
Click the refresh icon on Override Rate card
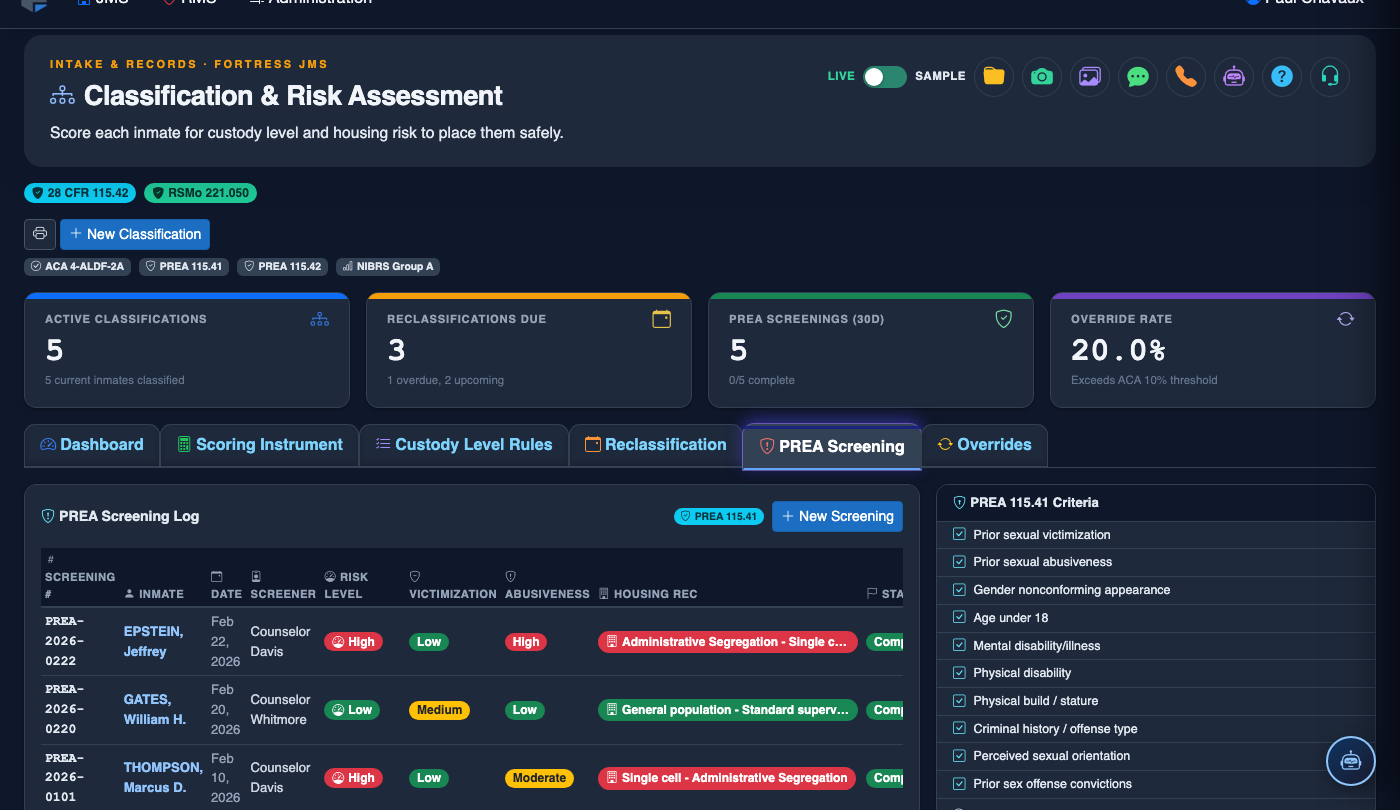click(x=1346, y=319)
